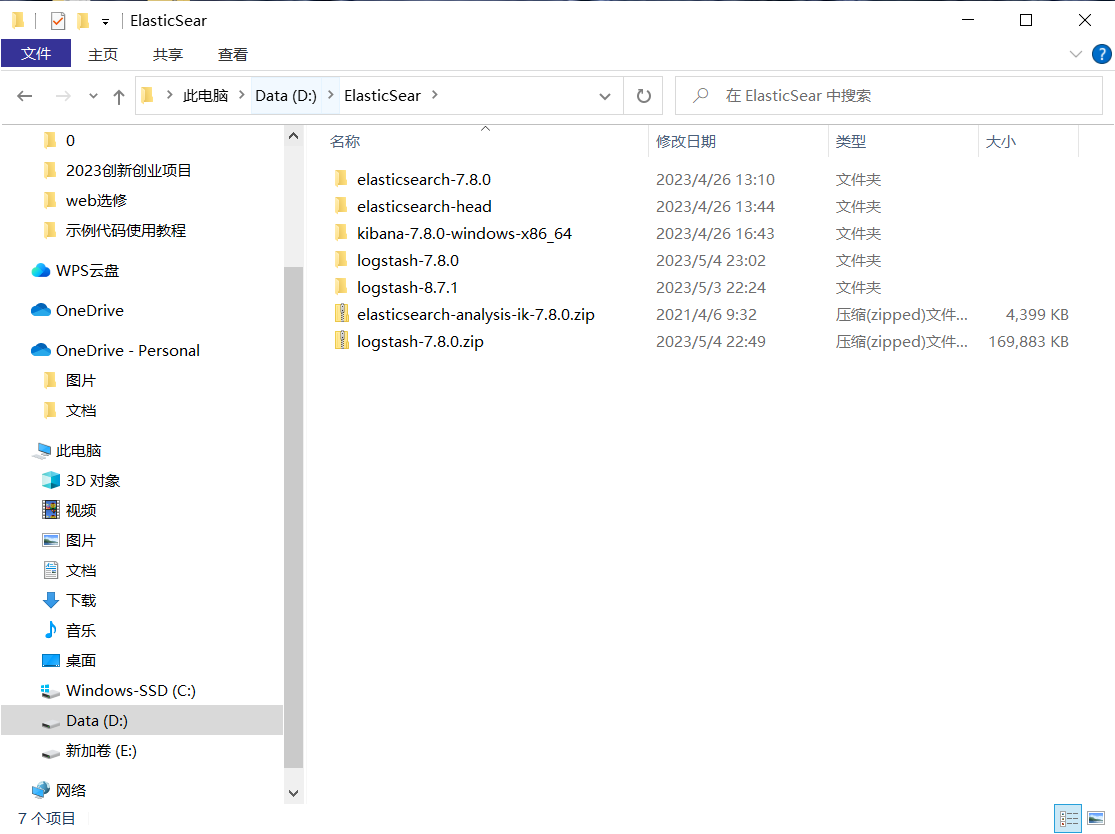This screenshot has width=1115, height=834.
Task: Open 文档 under 此电脑
Action: click(x=80, y=570)
